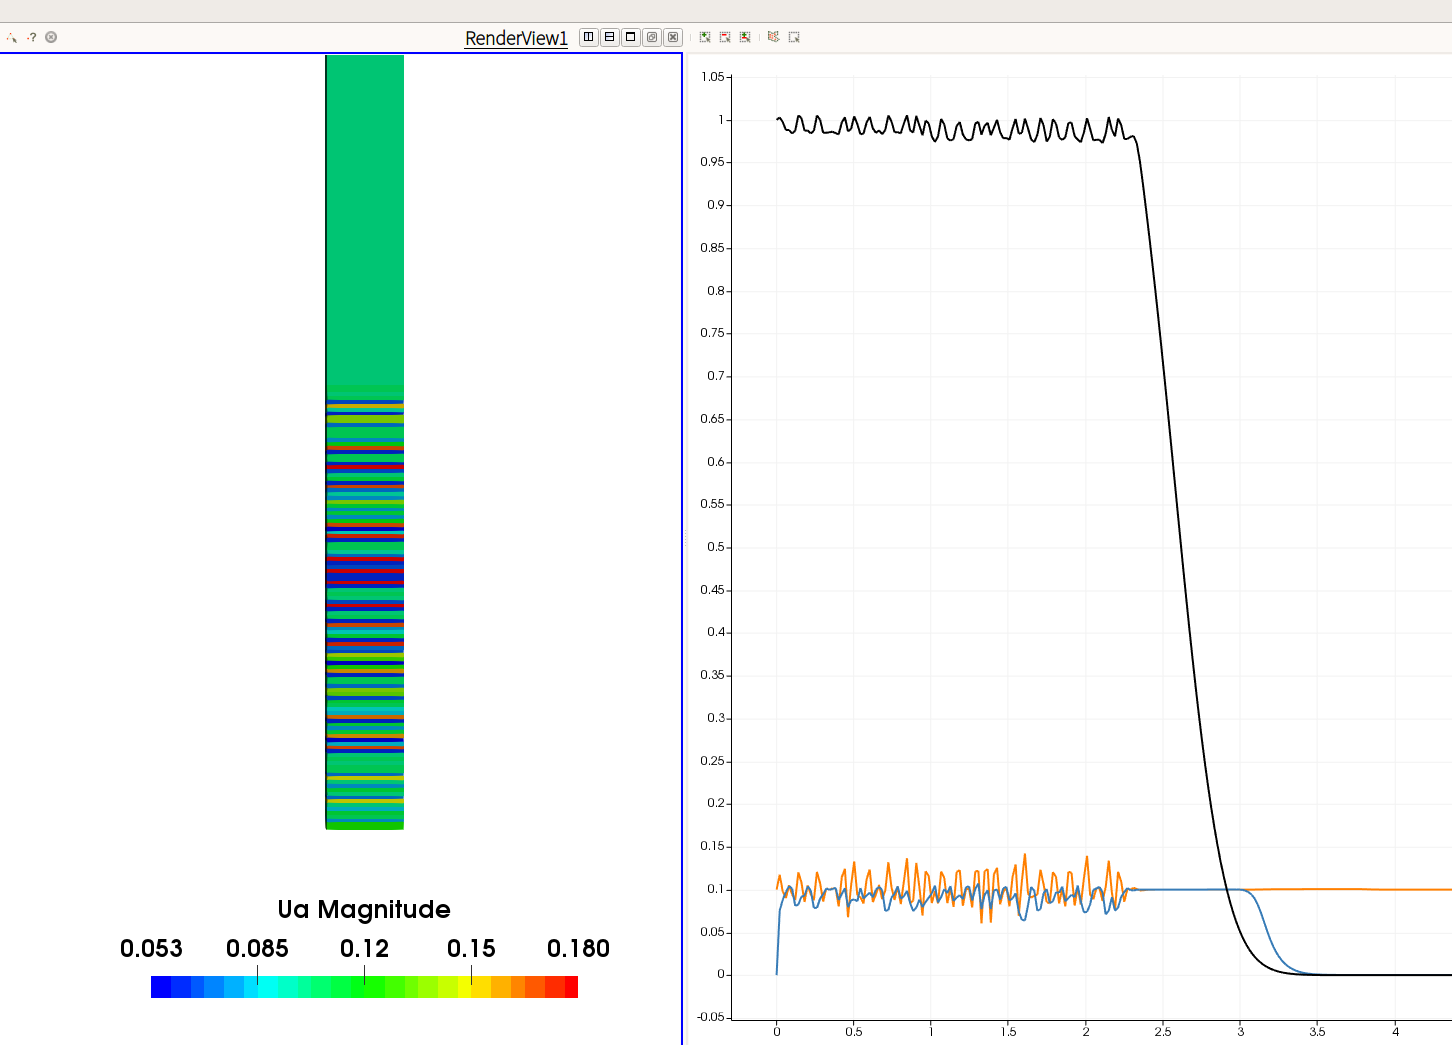Split RenderView1 vertically
Viewport: 1452px width, 1045px height.
(610, 37)
